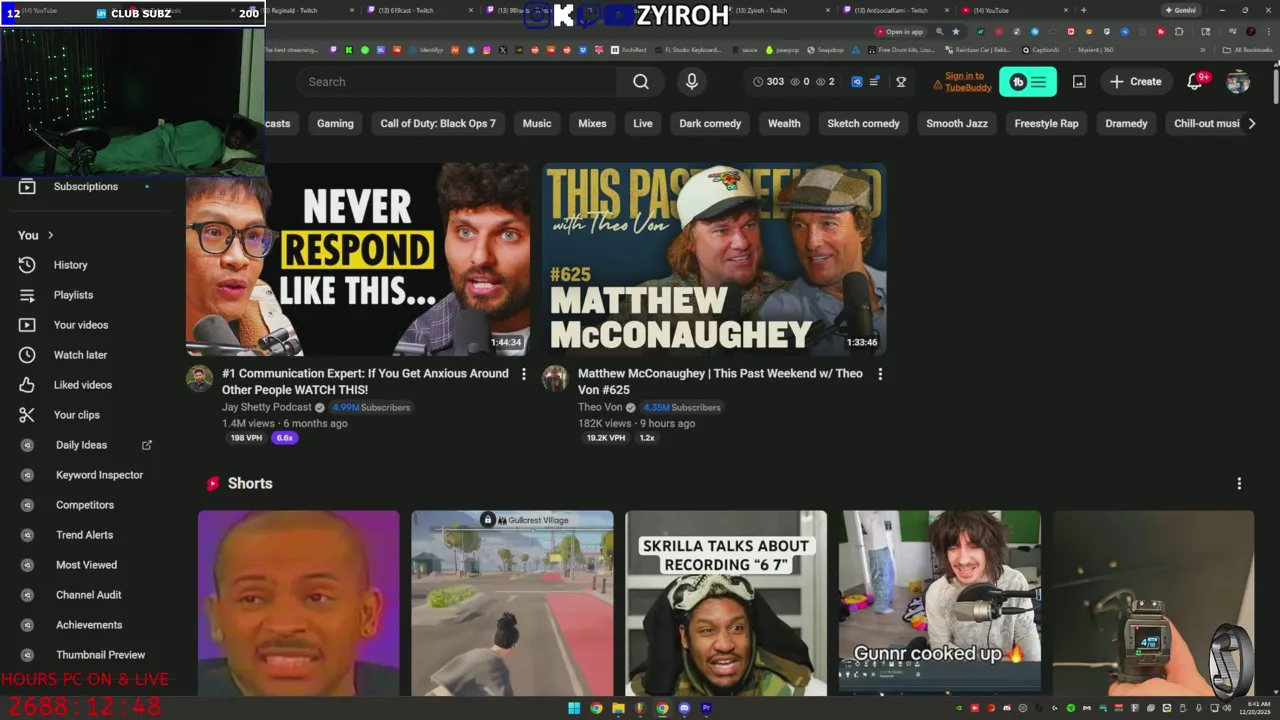Click the Playlists icon in sidebar
The height and width of the screenshot is (720, 1280).
click(x=27, y=295)
